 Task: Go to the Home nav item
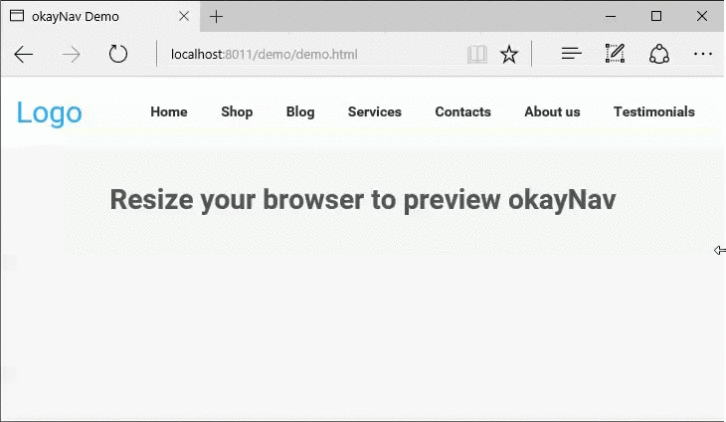169,112
